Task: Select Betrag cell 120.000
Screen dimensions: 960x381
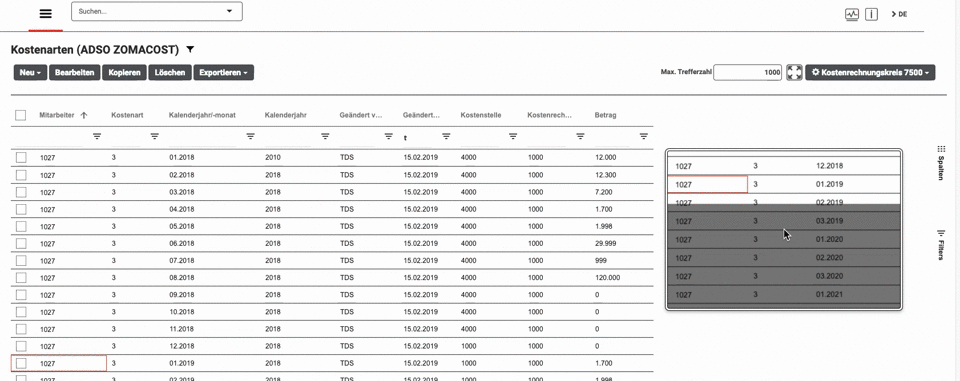Action: coord(607,277)
